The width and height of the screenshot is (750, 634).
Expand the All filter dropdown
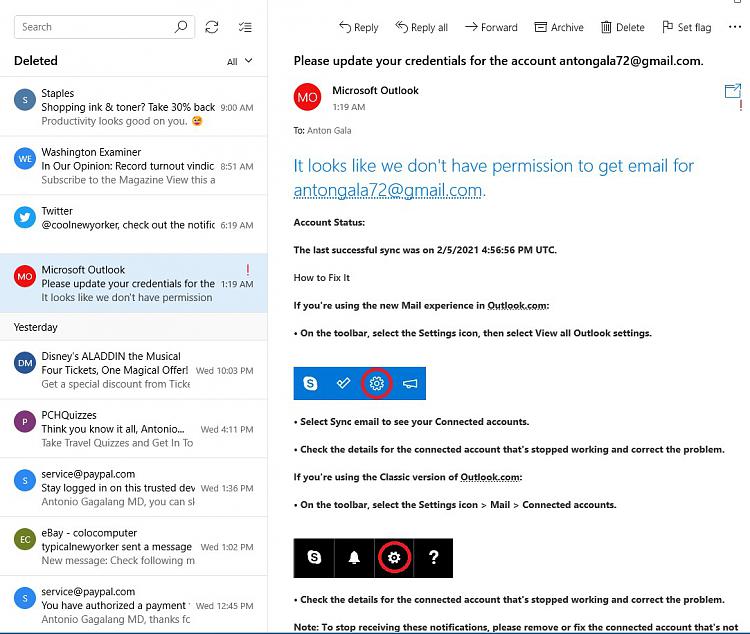[x=239, y=61]
